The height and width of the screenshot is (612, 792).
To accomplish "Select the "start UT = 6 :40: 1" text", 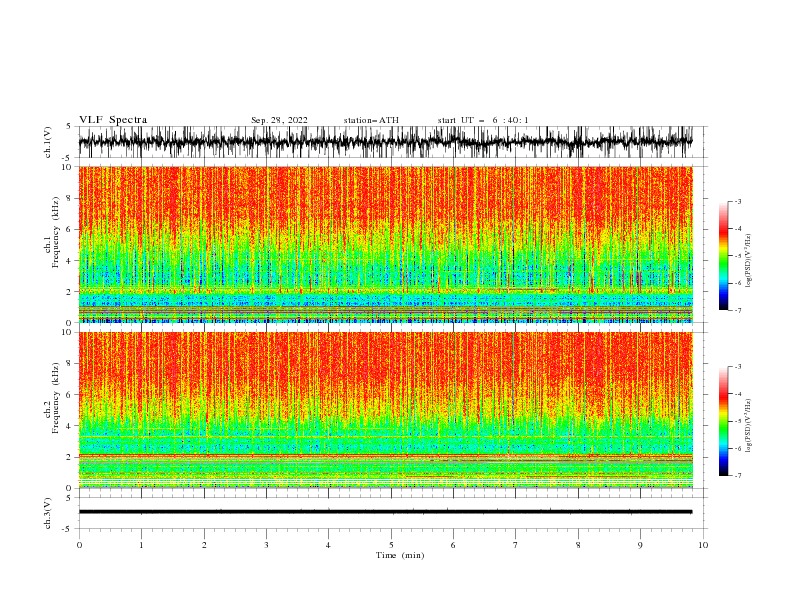I will coord(483,120).
